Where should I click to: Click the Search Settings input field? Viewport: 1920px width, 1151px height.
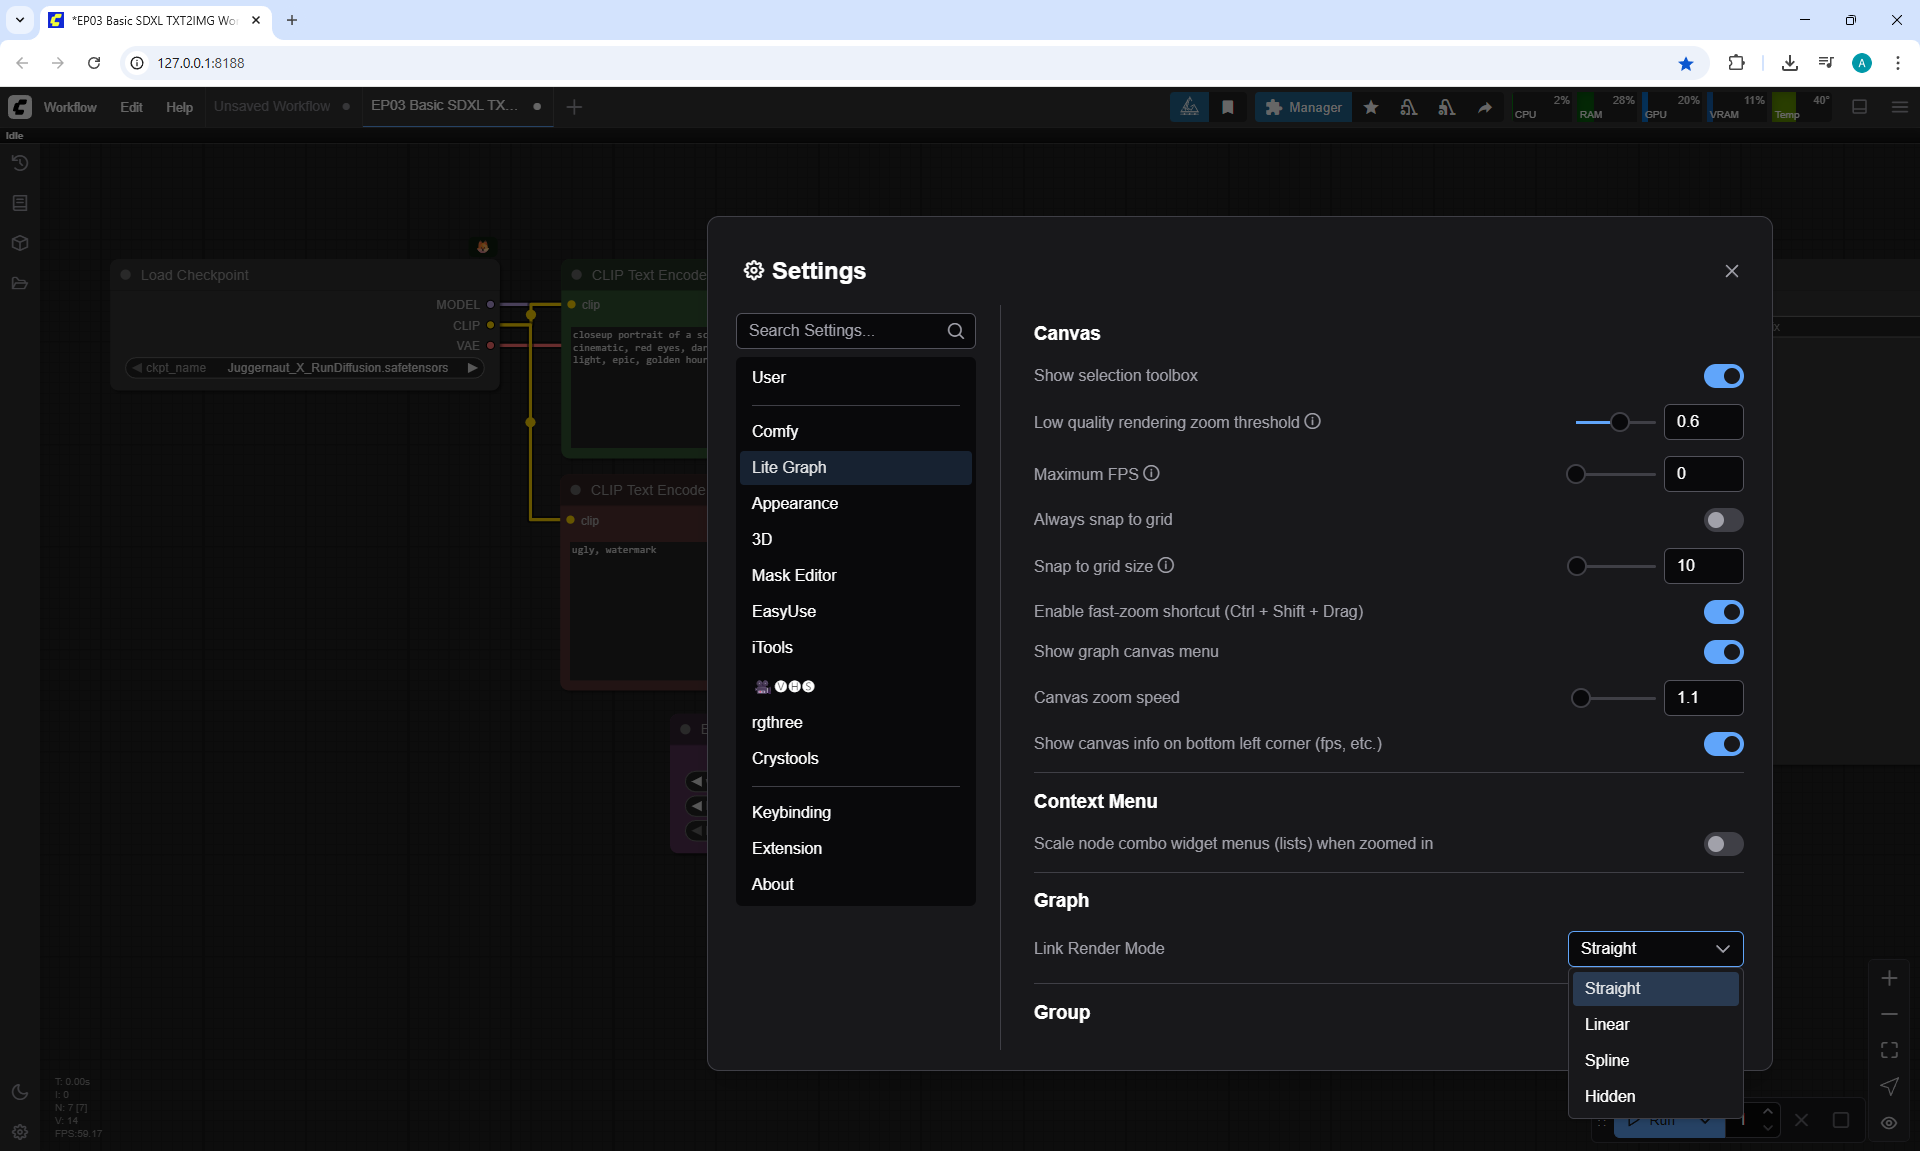[x=843, y=331]
